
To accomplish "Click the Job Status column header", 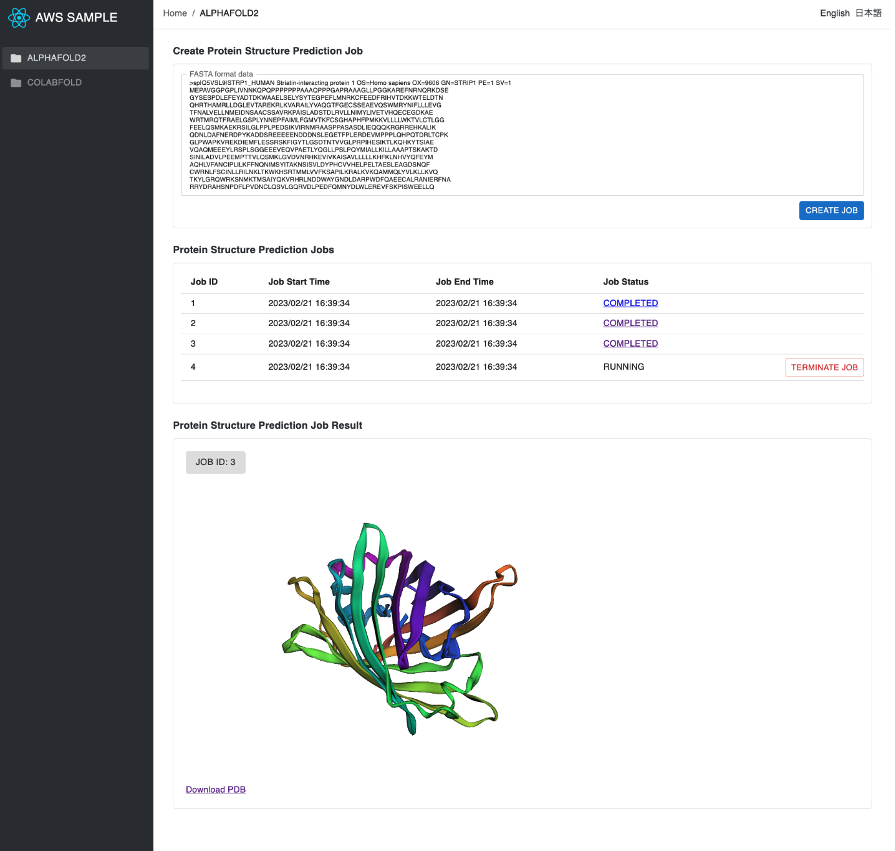I will click(626, 281).
